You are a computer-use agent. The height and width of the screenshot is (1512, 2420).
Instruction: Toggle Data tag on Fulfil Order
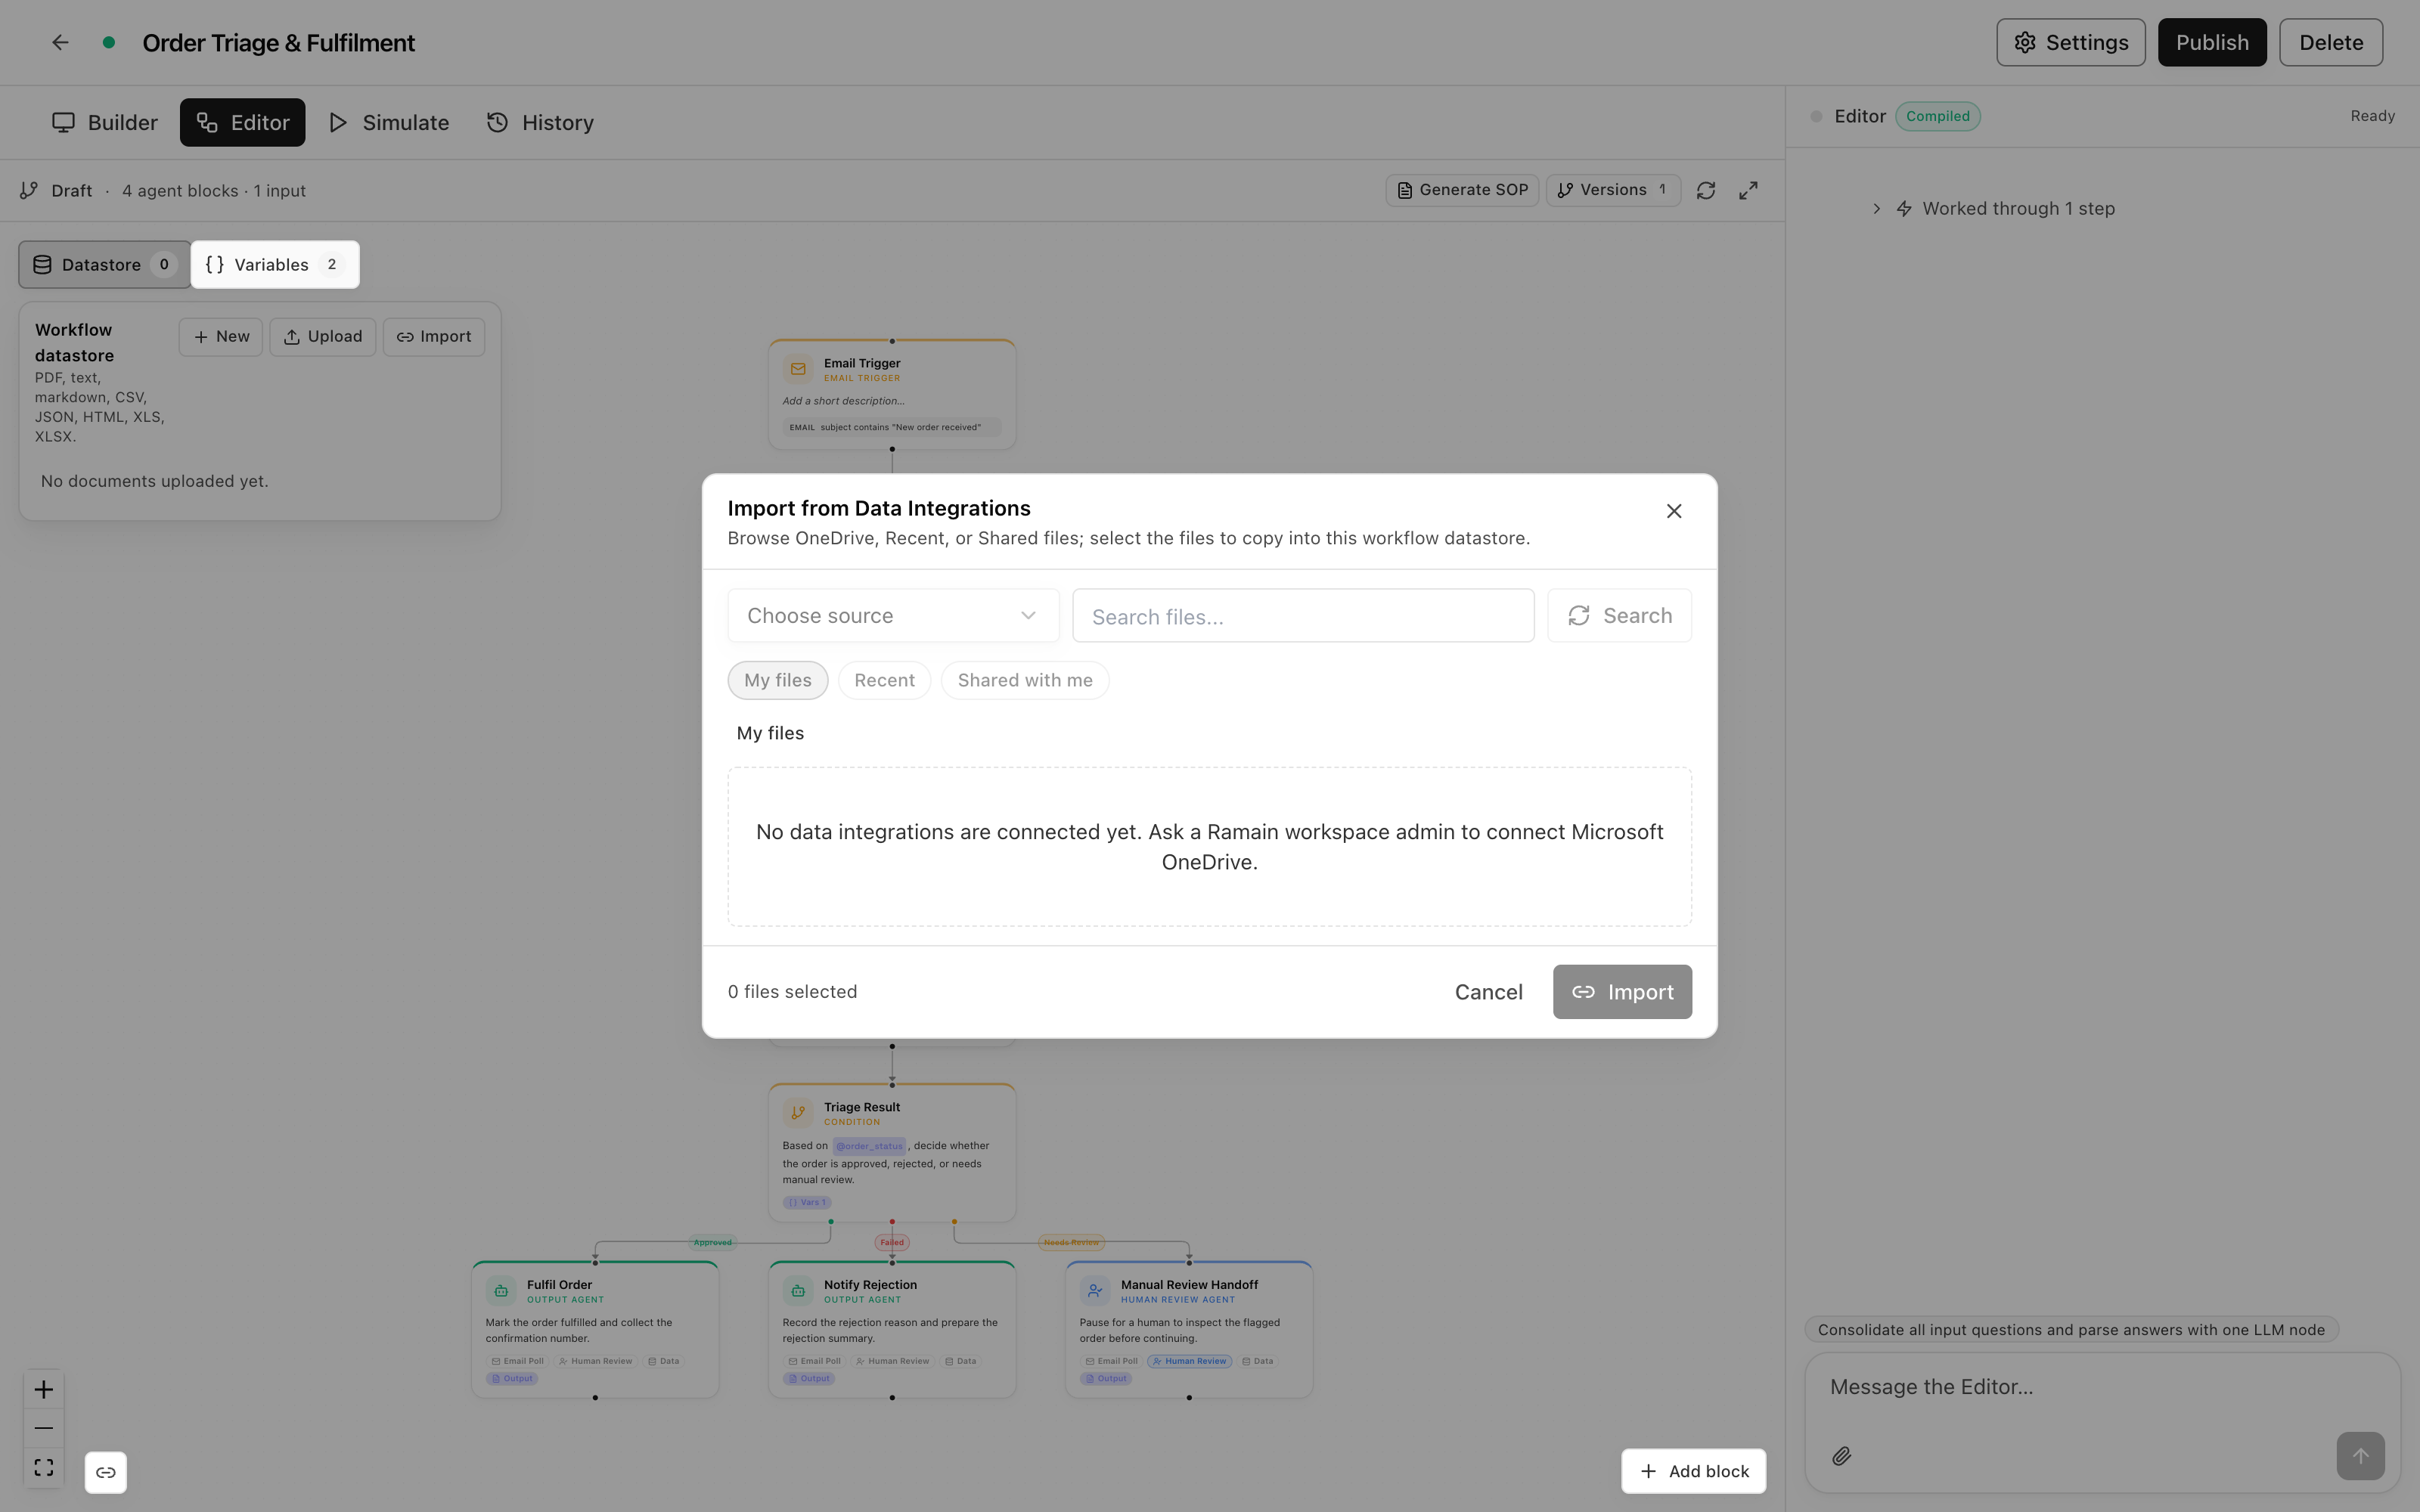point(663,1361)
